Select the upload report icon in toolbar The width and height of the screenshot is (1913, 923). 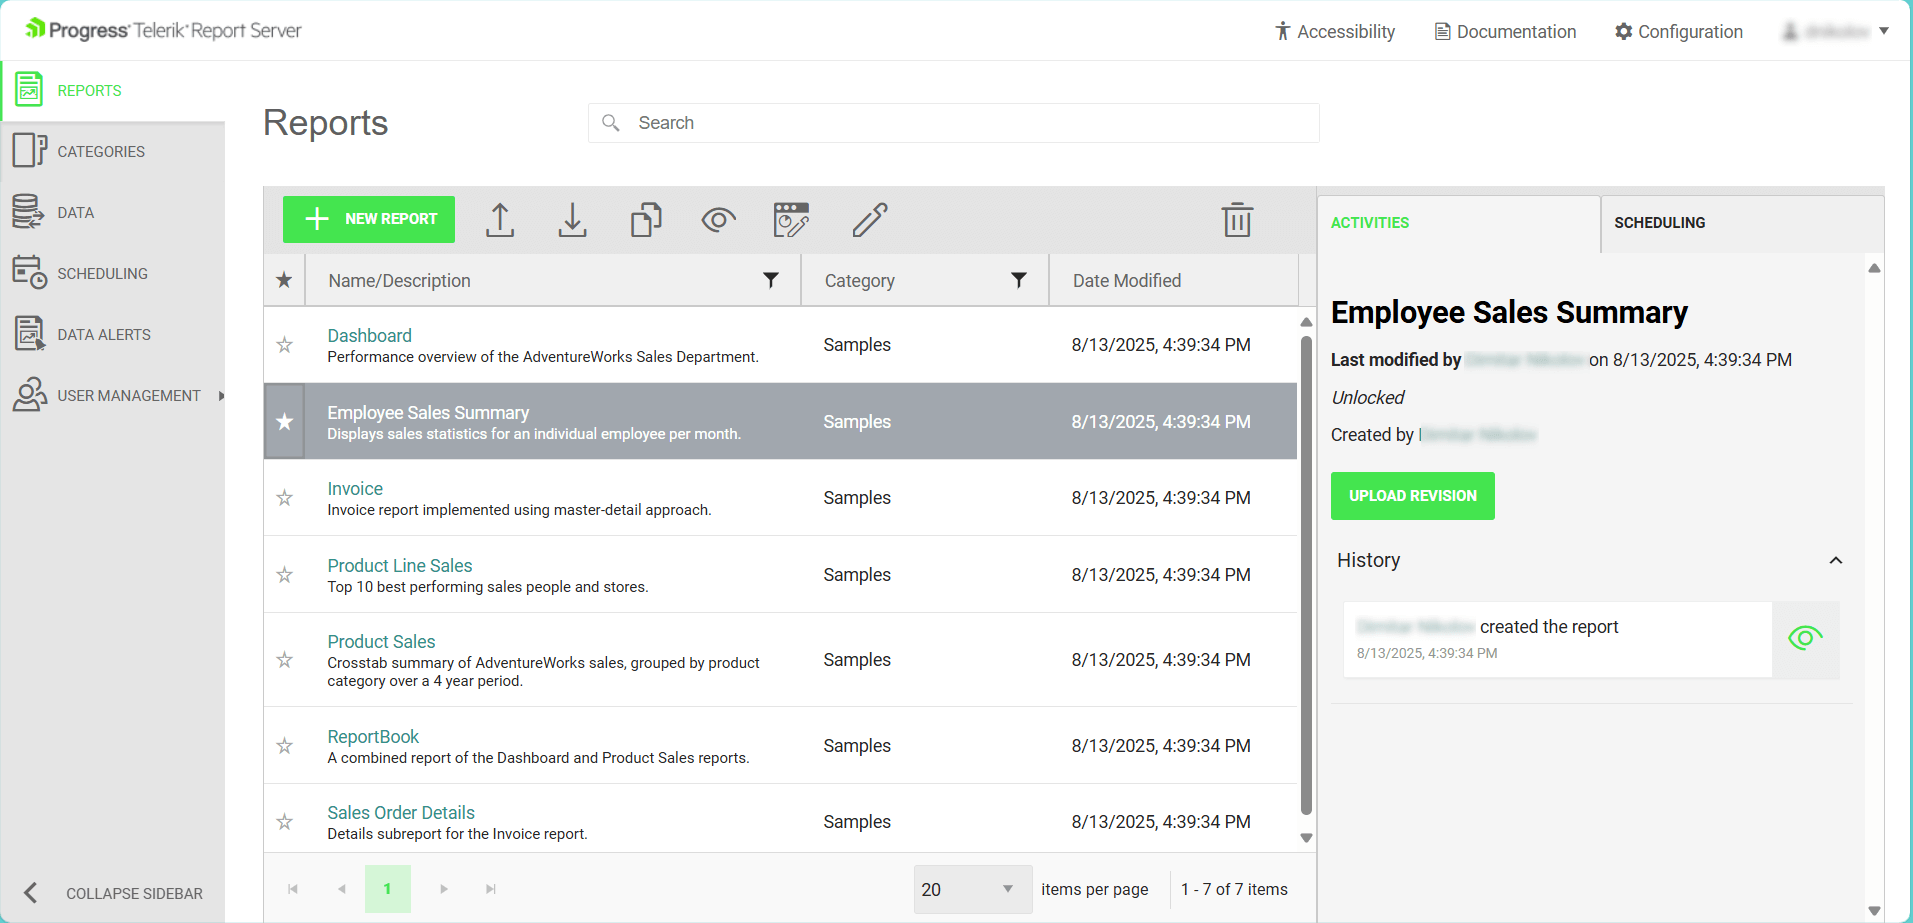point(500,219)
